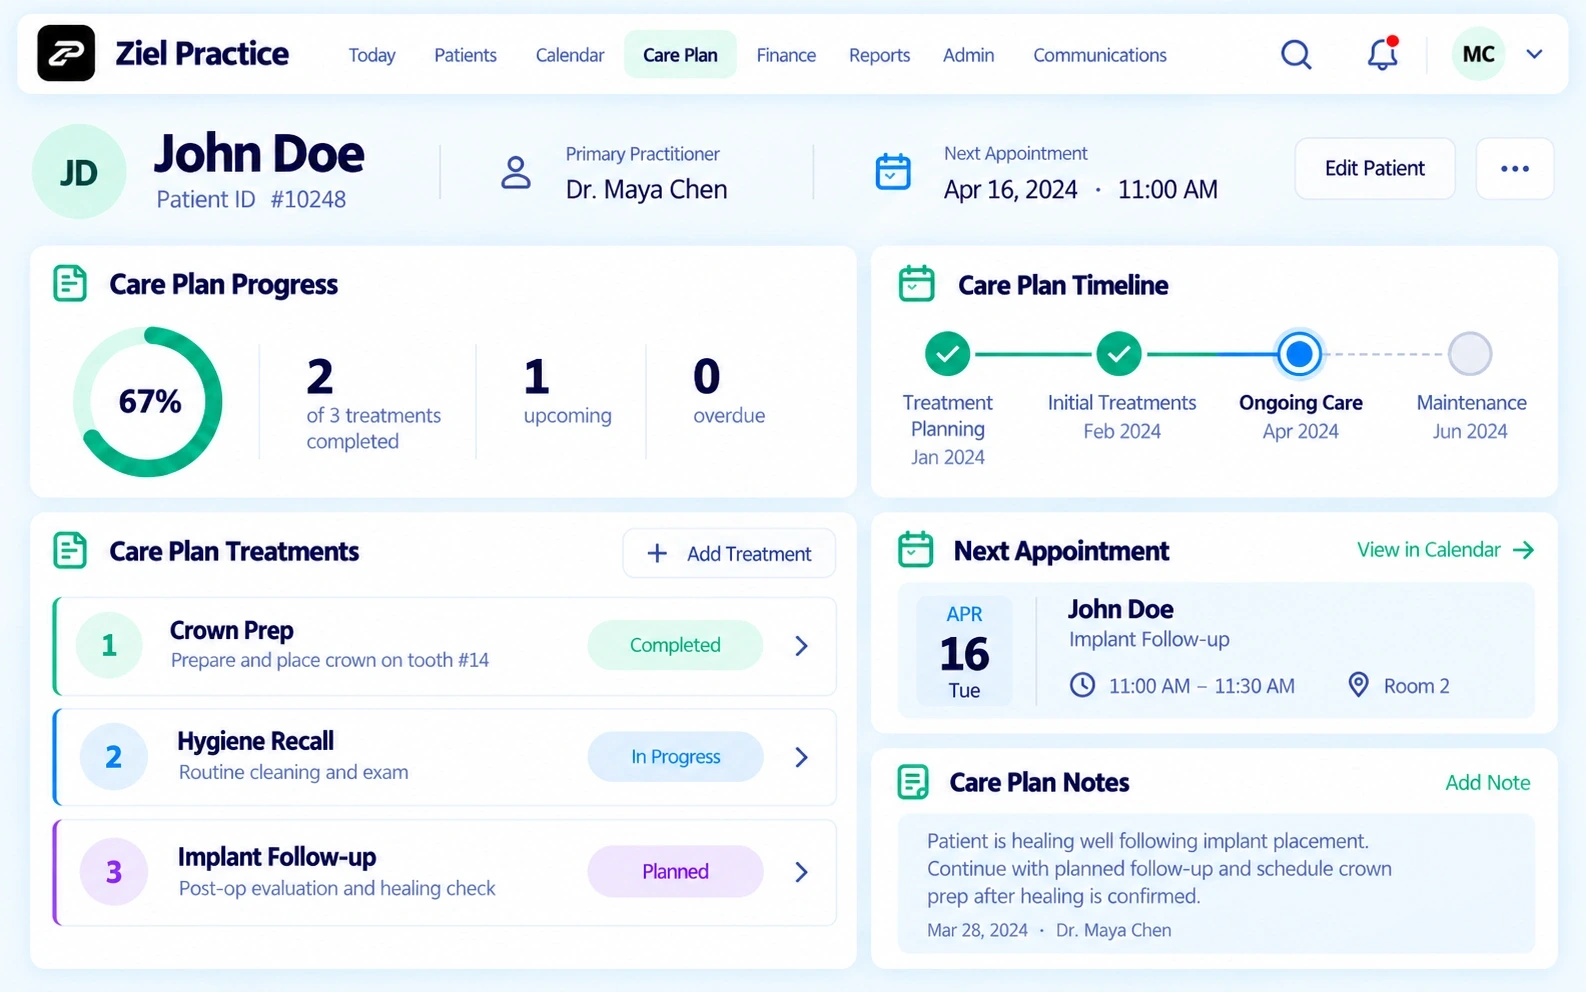Click the Next Appointment card calendar icon
The height and width of the screenshot is (992, 1586).
tap(915, 550)
